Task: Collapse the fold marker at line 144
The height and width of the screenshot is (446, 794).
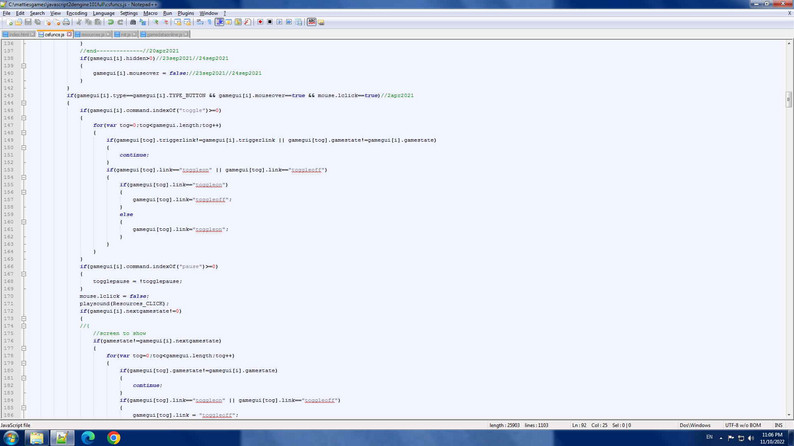Action: click(23, 103)
